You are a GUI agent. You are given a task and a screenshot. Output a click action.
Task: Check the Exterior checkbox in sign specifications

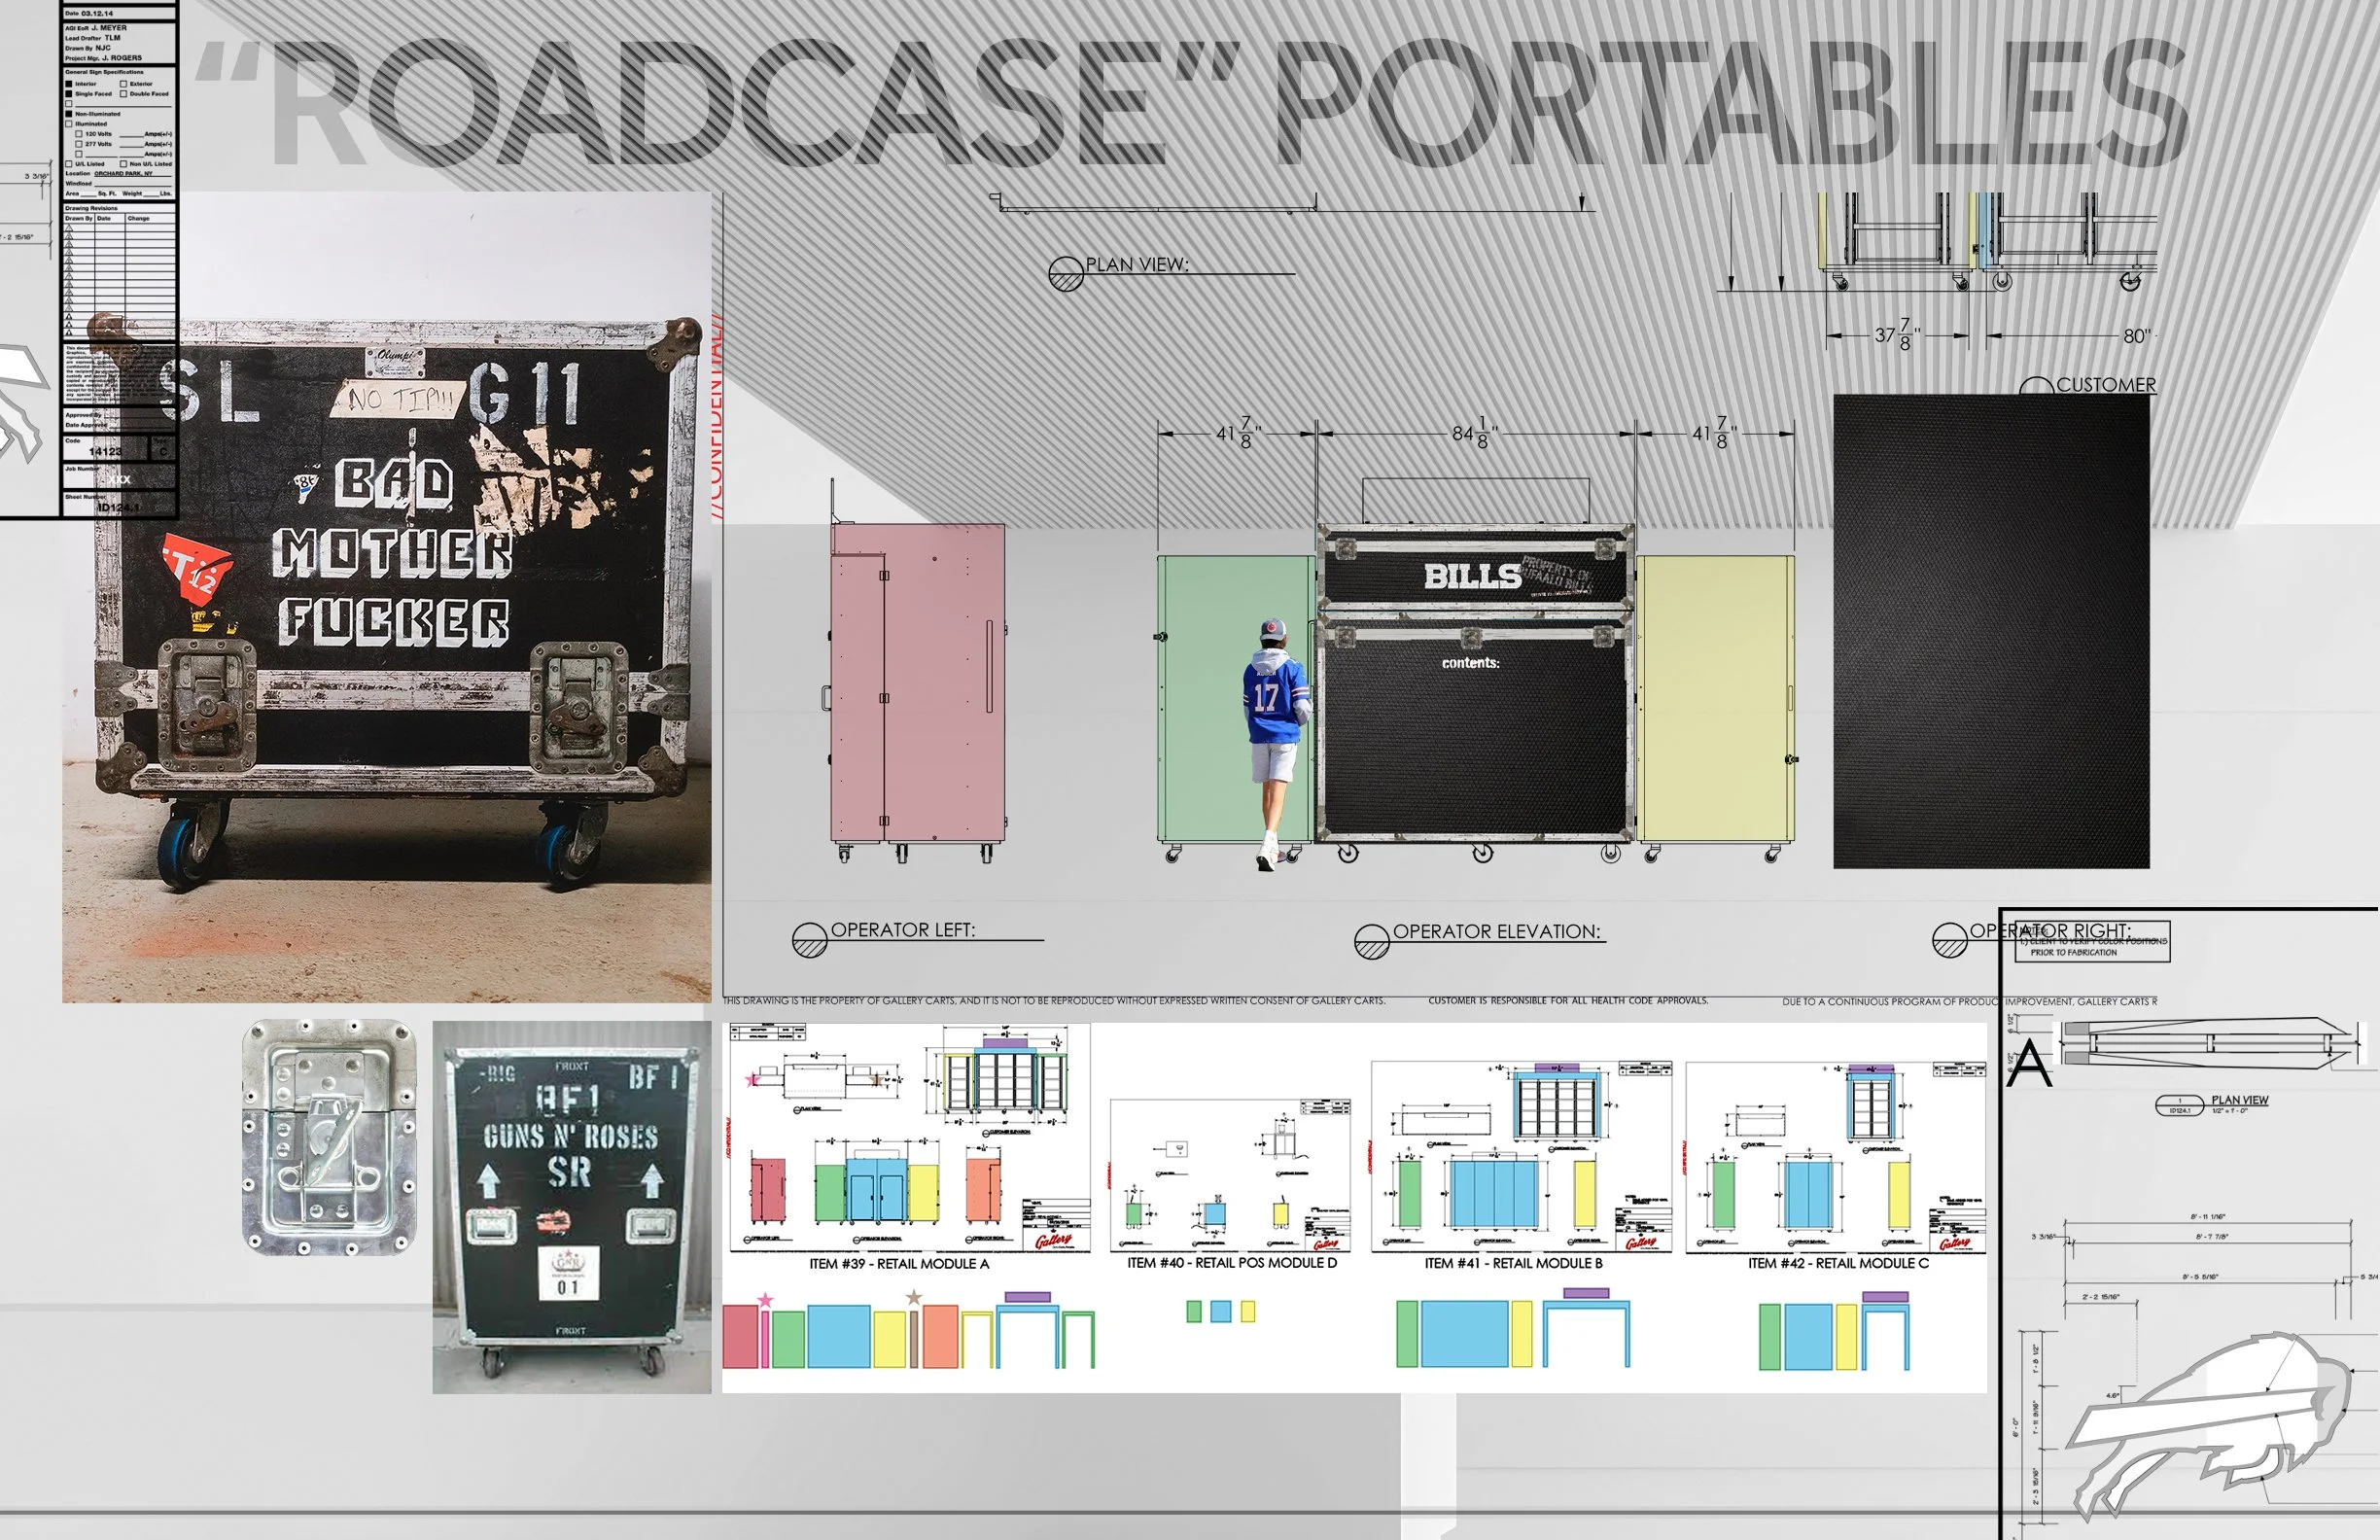(124, 84)
